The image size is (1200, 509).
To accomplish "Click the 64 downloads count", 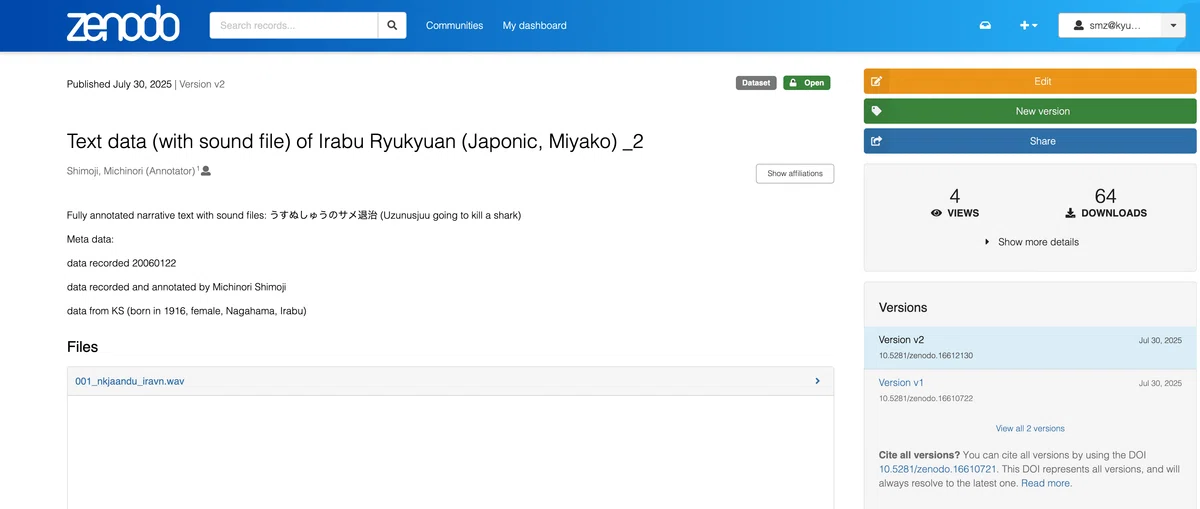I will point(1105,196).
